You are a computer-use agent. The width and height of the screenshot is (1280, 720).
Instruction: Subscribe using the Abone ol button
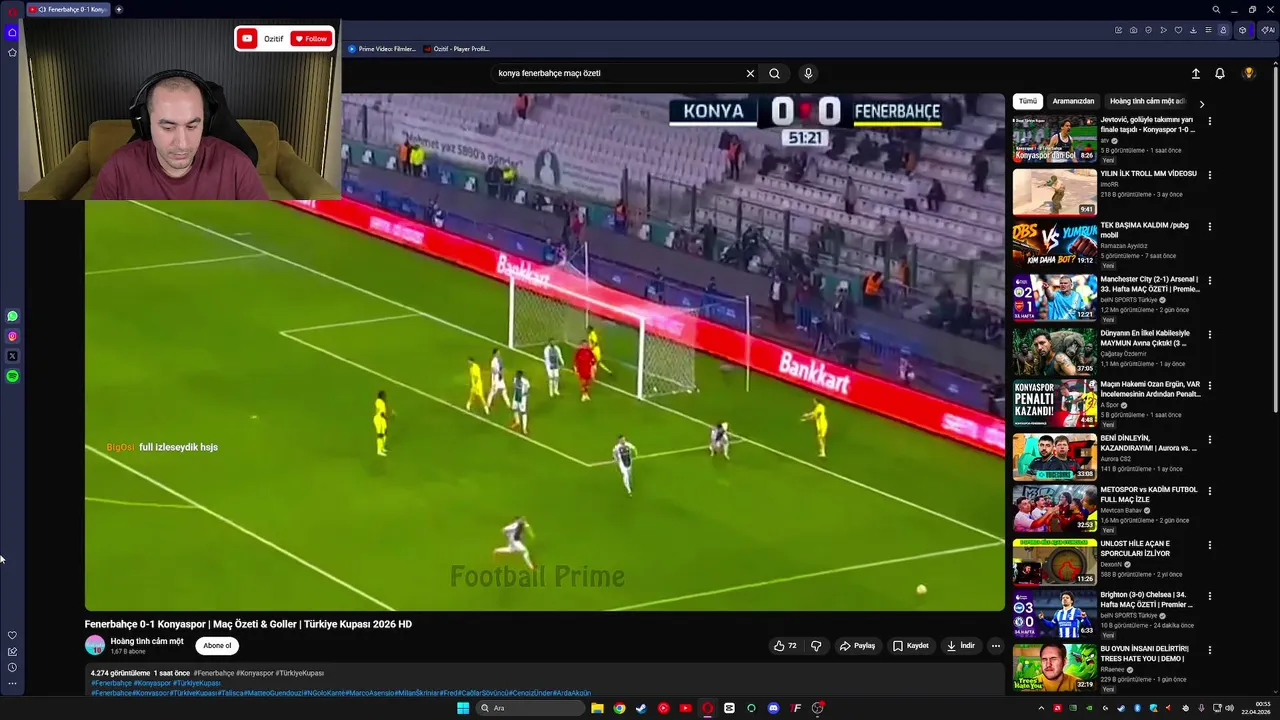(x=217, y=646)
